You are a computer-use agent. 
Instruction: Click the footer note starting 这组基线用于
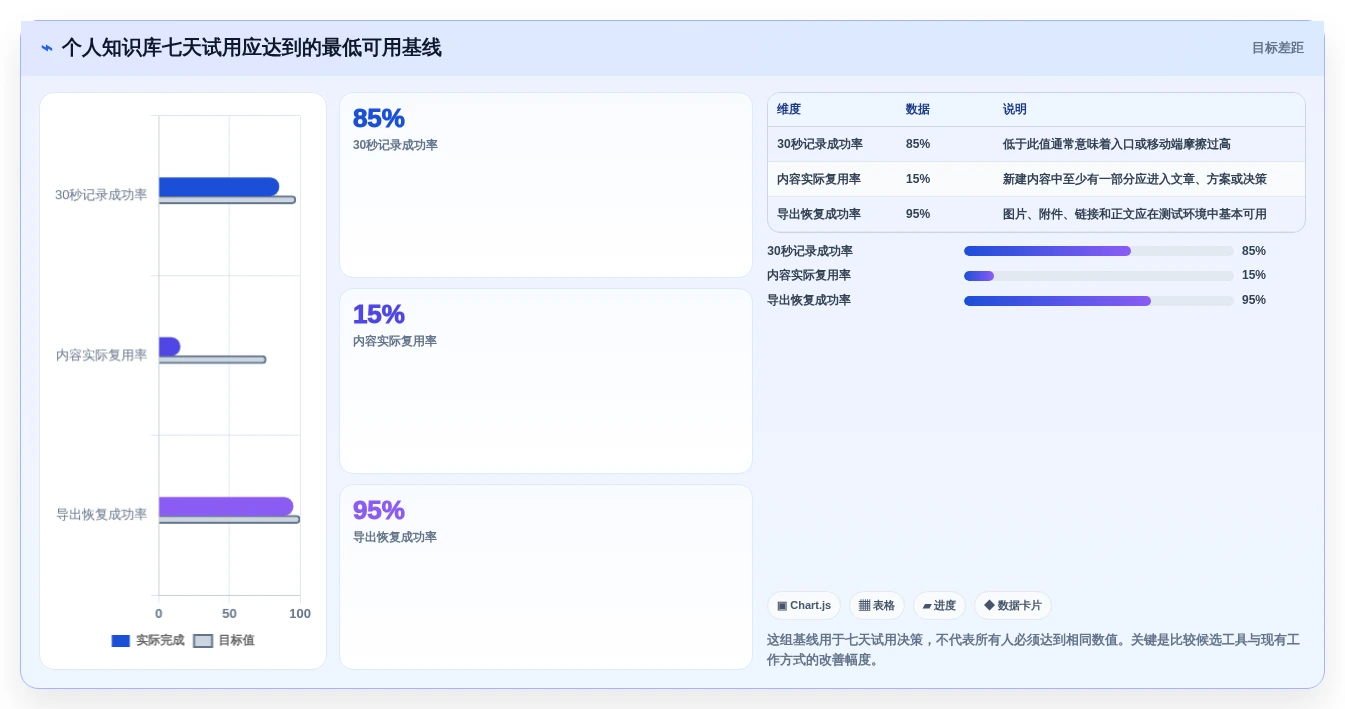(x=1033, y=650)
